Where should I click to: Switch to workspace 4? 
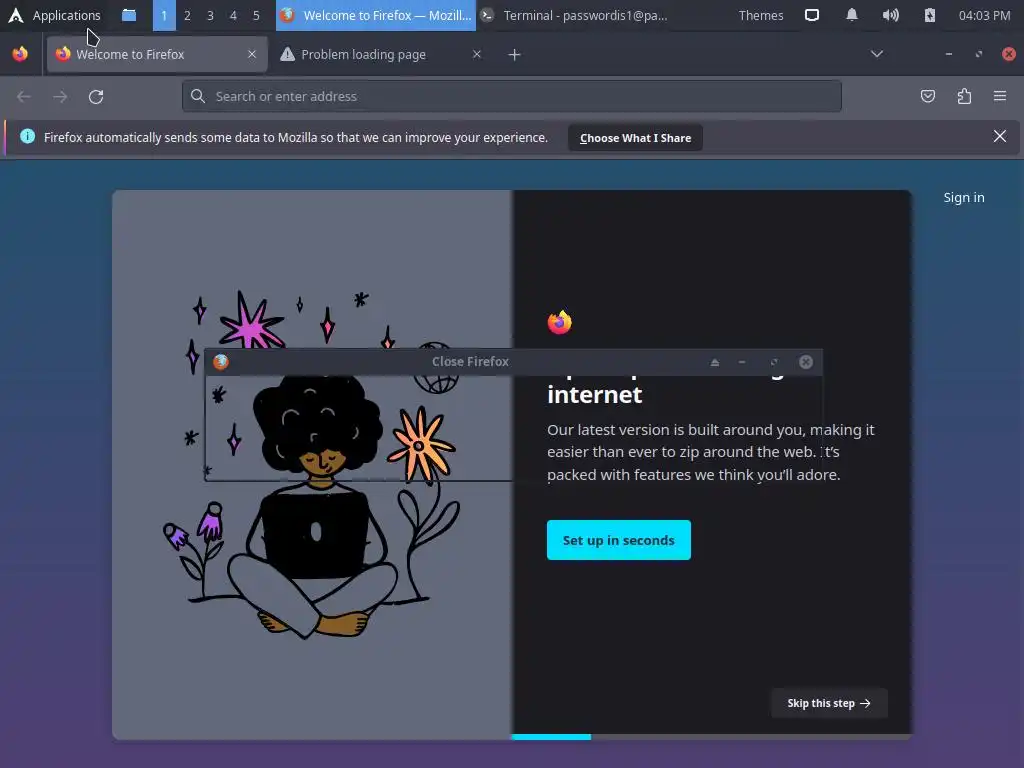pyautogui.click(x=233, y=15)
